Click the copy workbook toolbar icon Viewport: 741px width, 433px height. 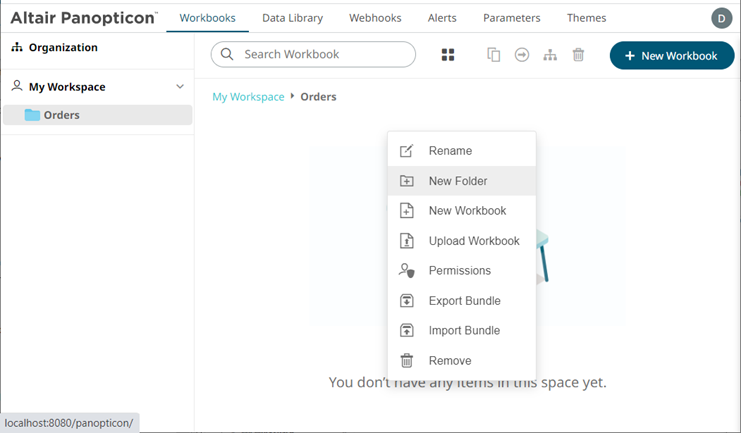493,55
